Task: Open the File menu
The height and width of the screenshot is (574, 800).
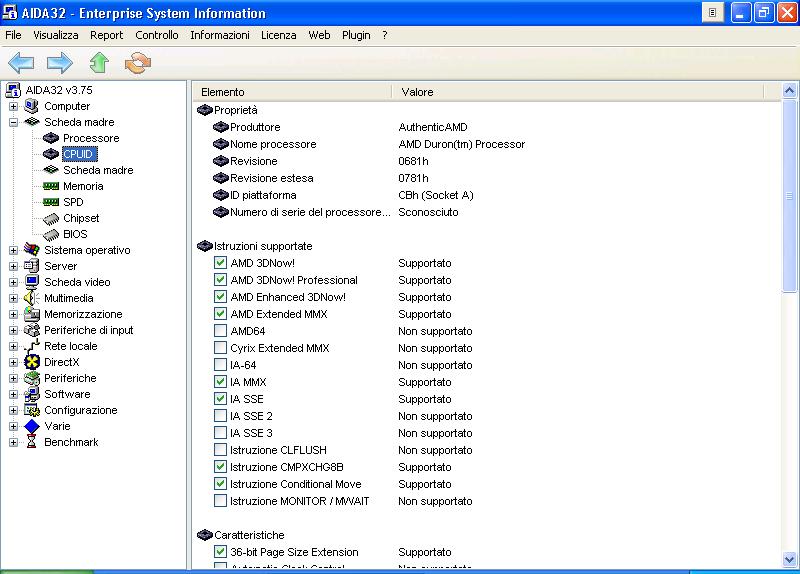Action: click(13, 35)
